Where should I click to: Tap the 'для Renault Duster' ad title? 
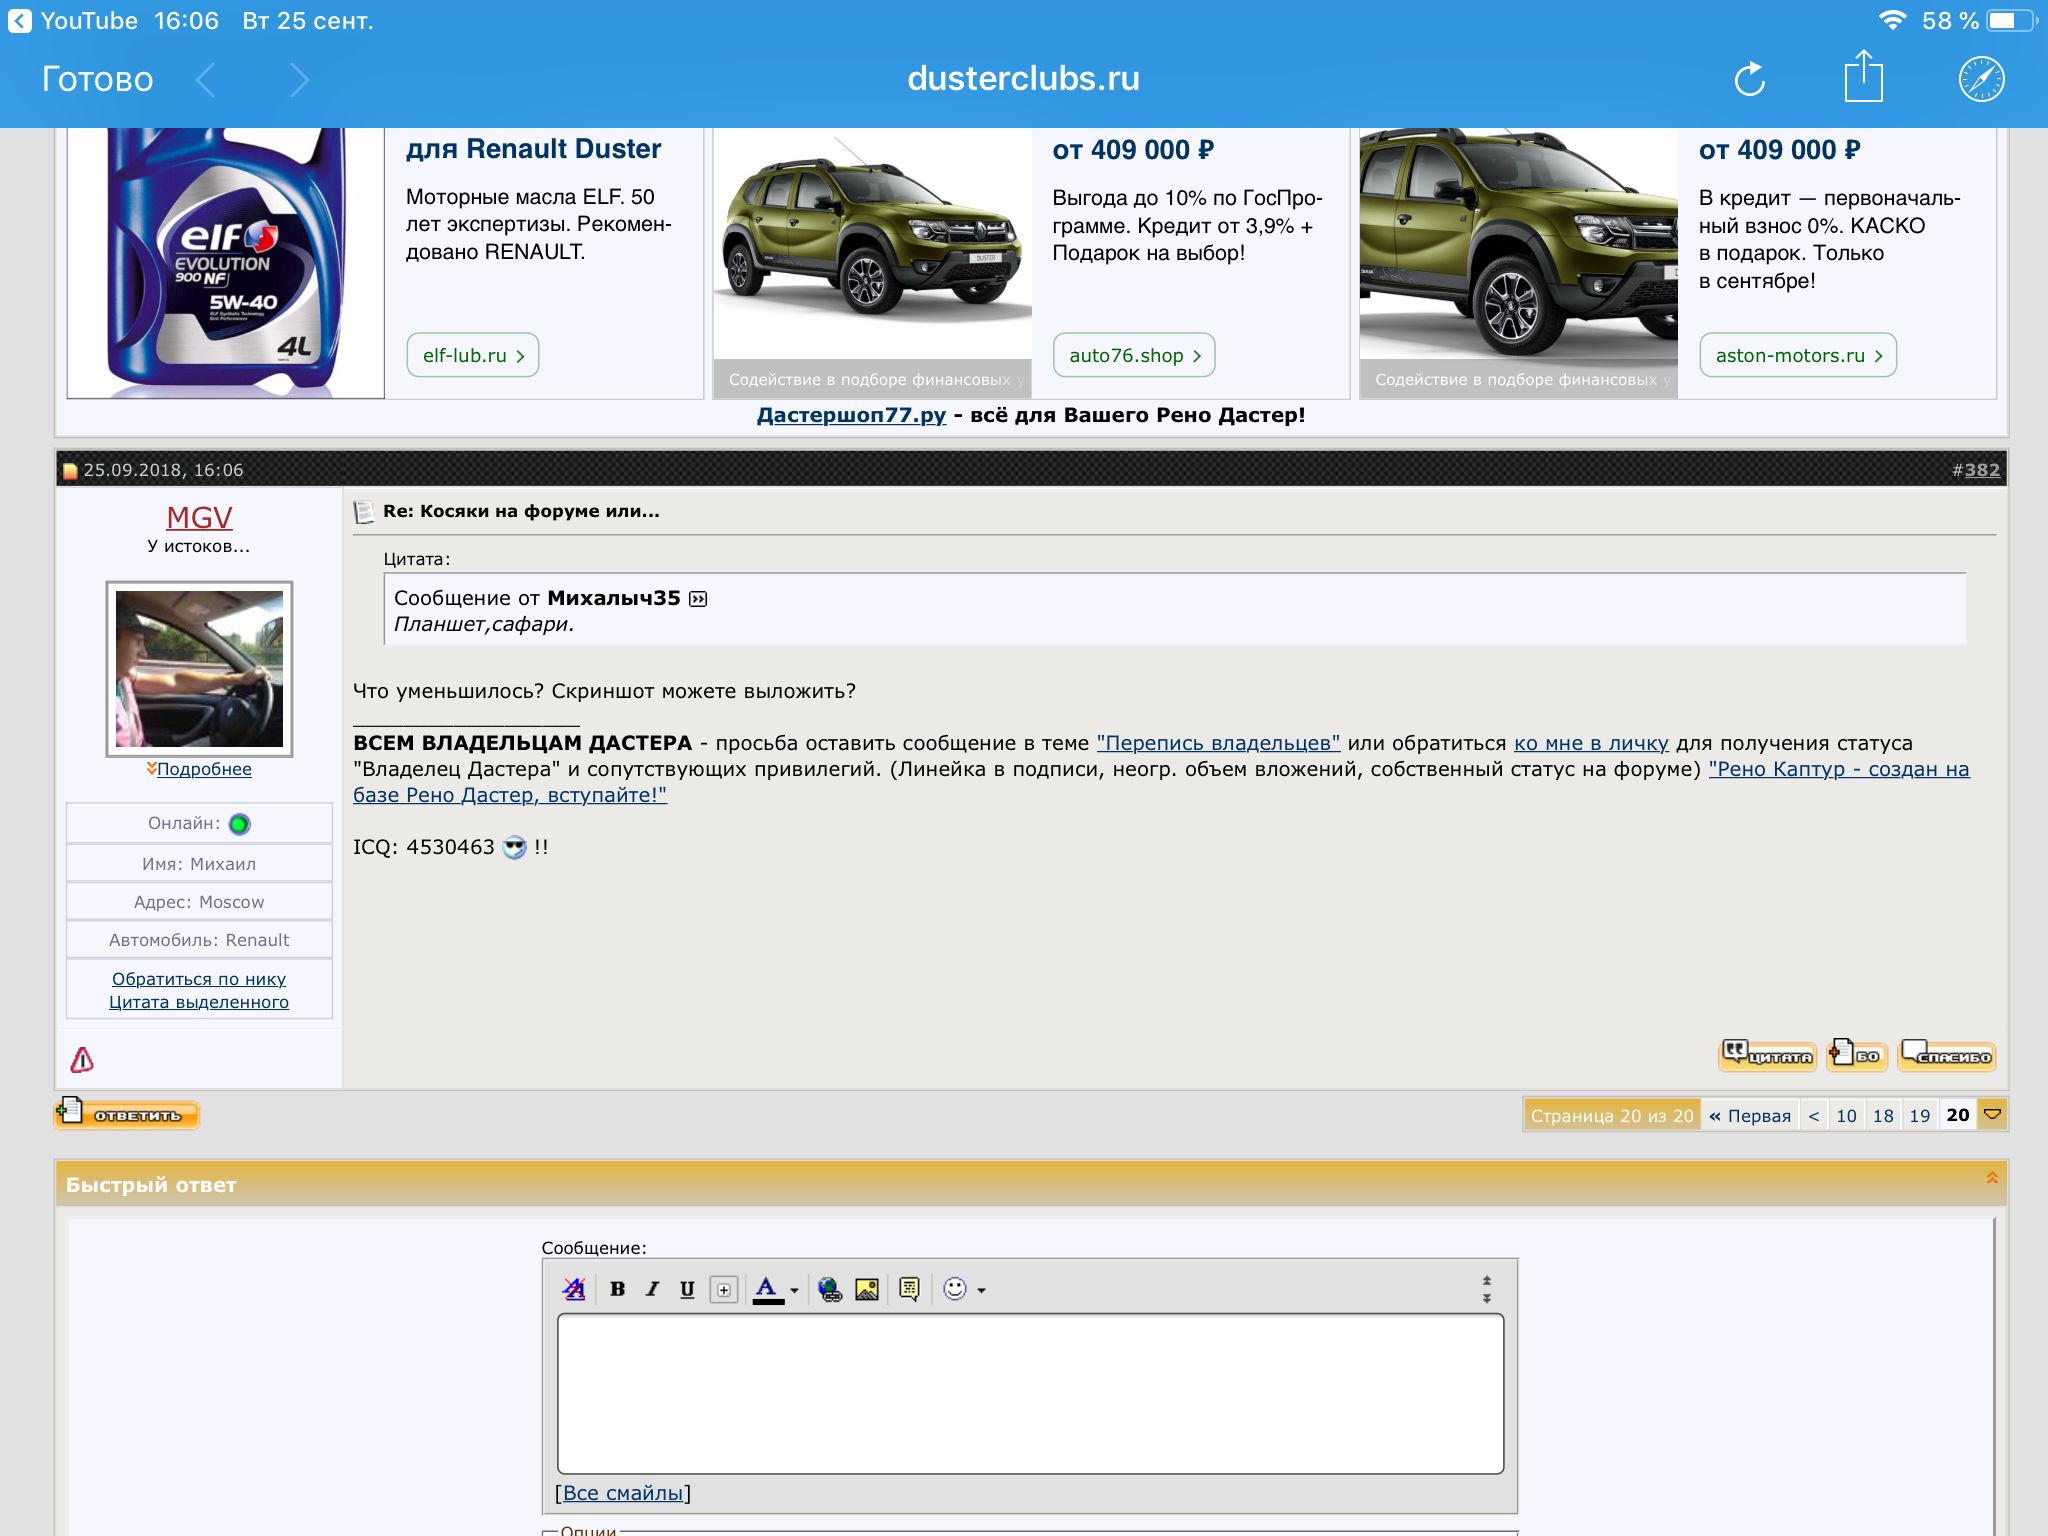(x=533, y=149)
